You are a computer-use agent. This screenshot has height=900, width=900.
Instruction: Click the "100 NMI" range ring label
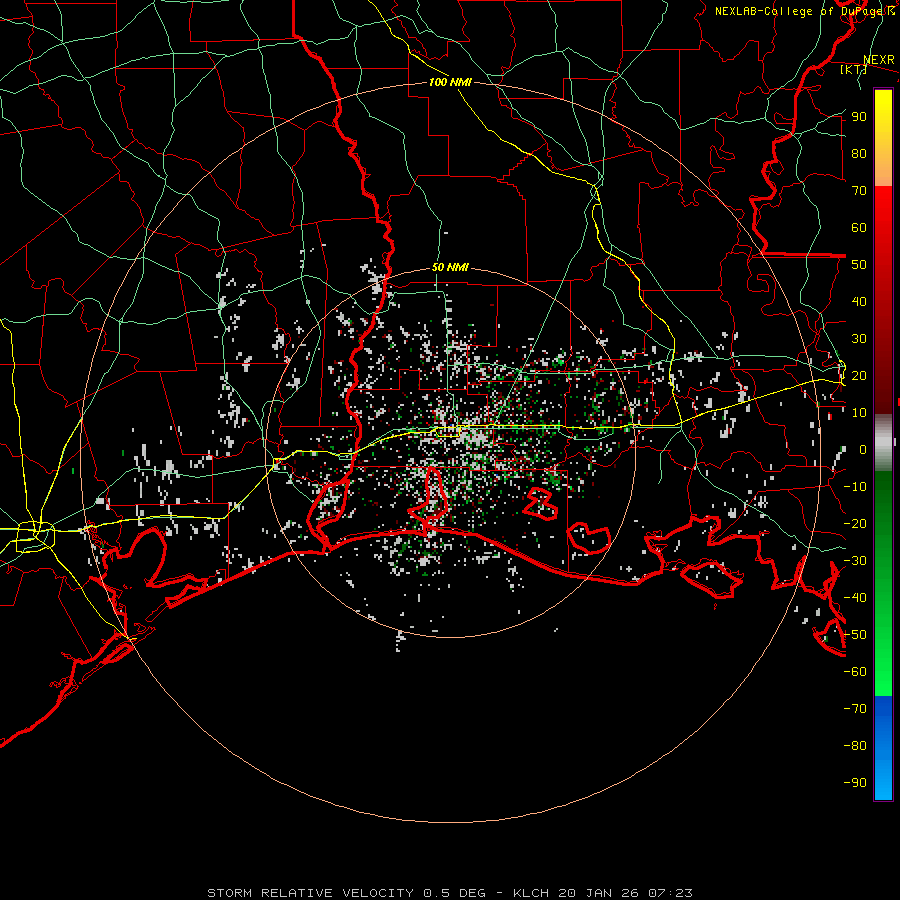tap(450, 82)
